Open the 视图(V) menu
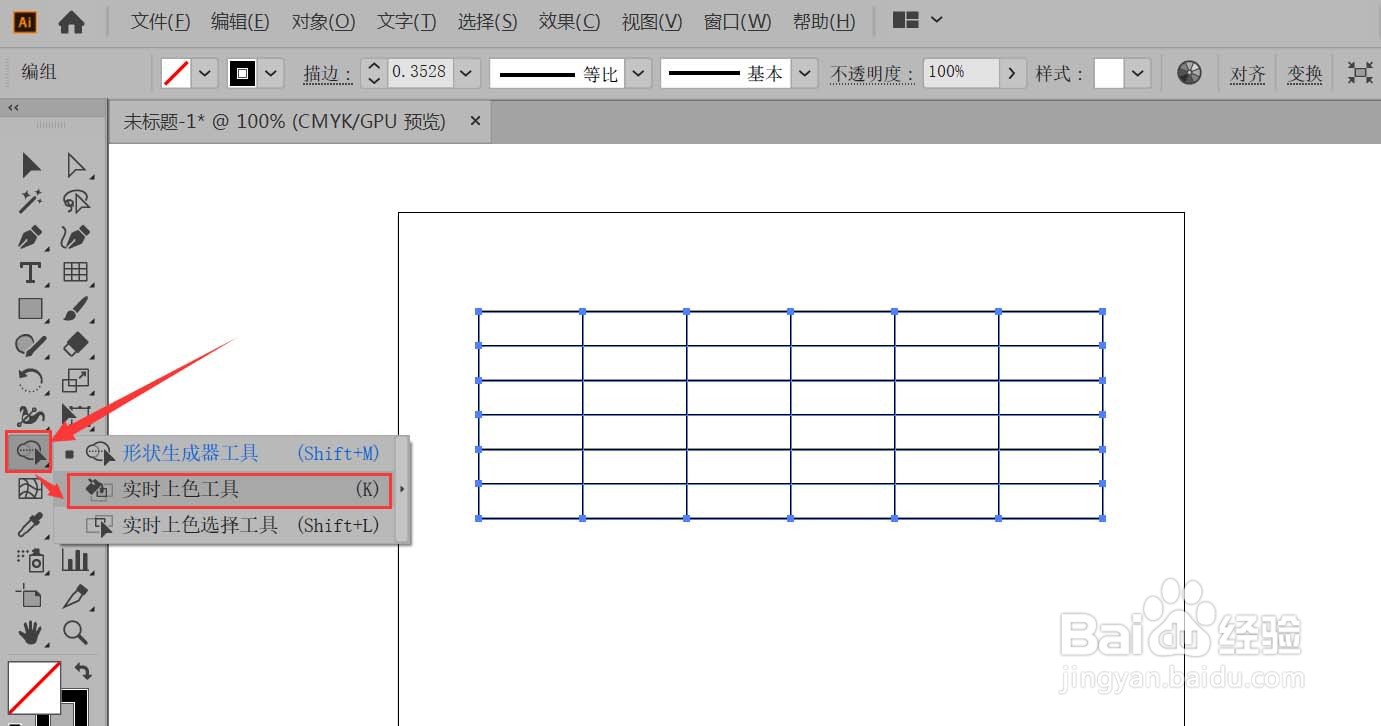 point(652,21)
